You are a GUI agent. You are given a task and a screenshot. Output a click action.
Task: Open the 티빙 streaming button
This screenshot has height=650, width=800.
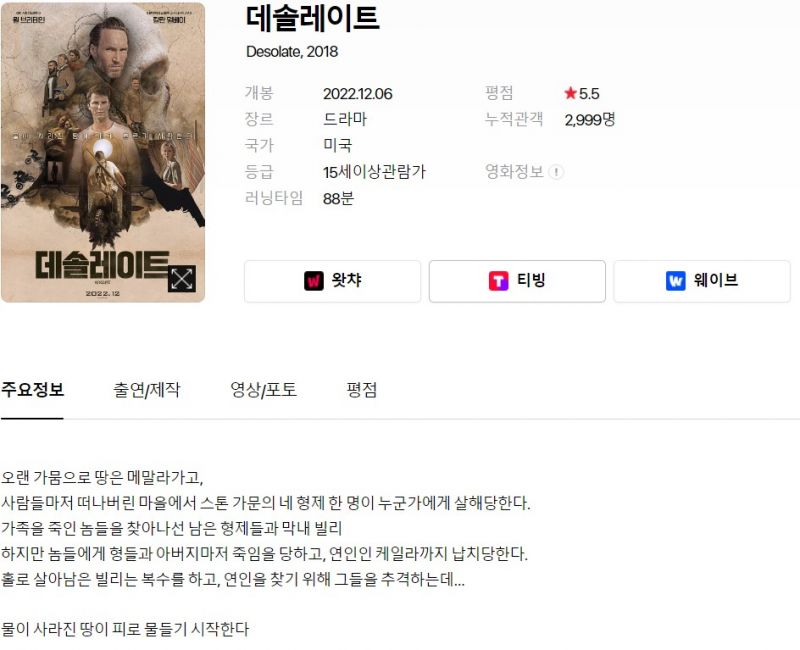[x=517, y=281]
